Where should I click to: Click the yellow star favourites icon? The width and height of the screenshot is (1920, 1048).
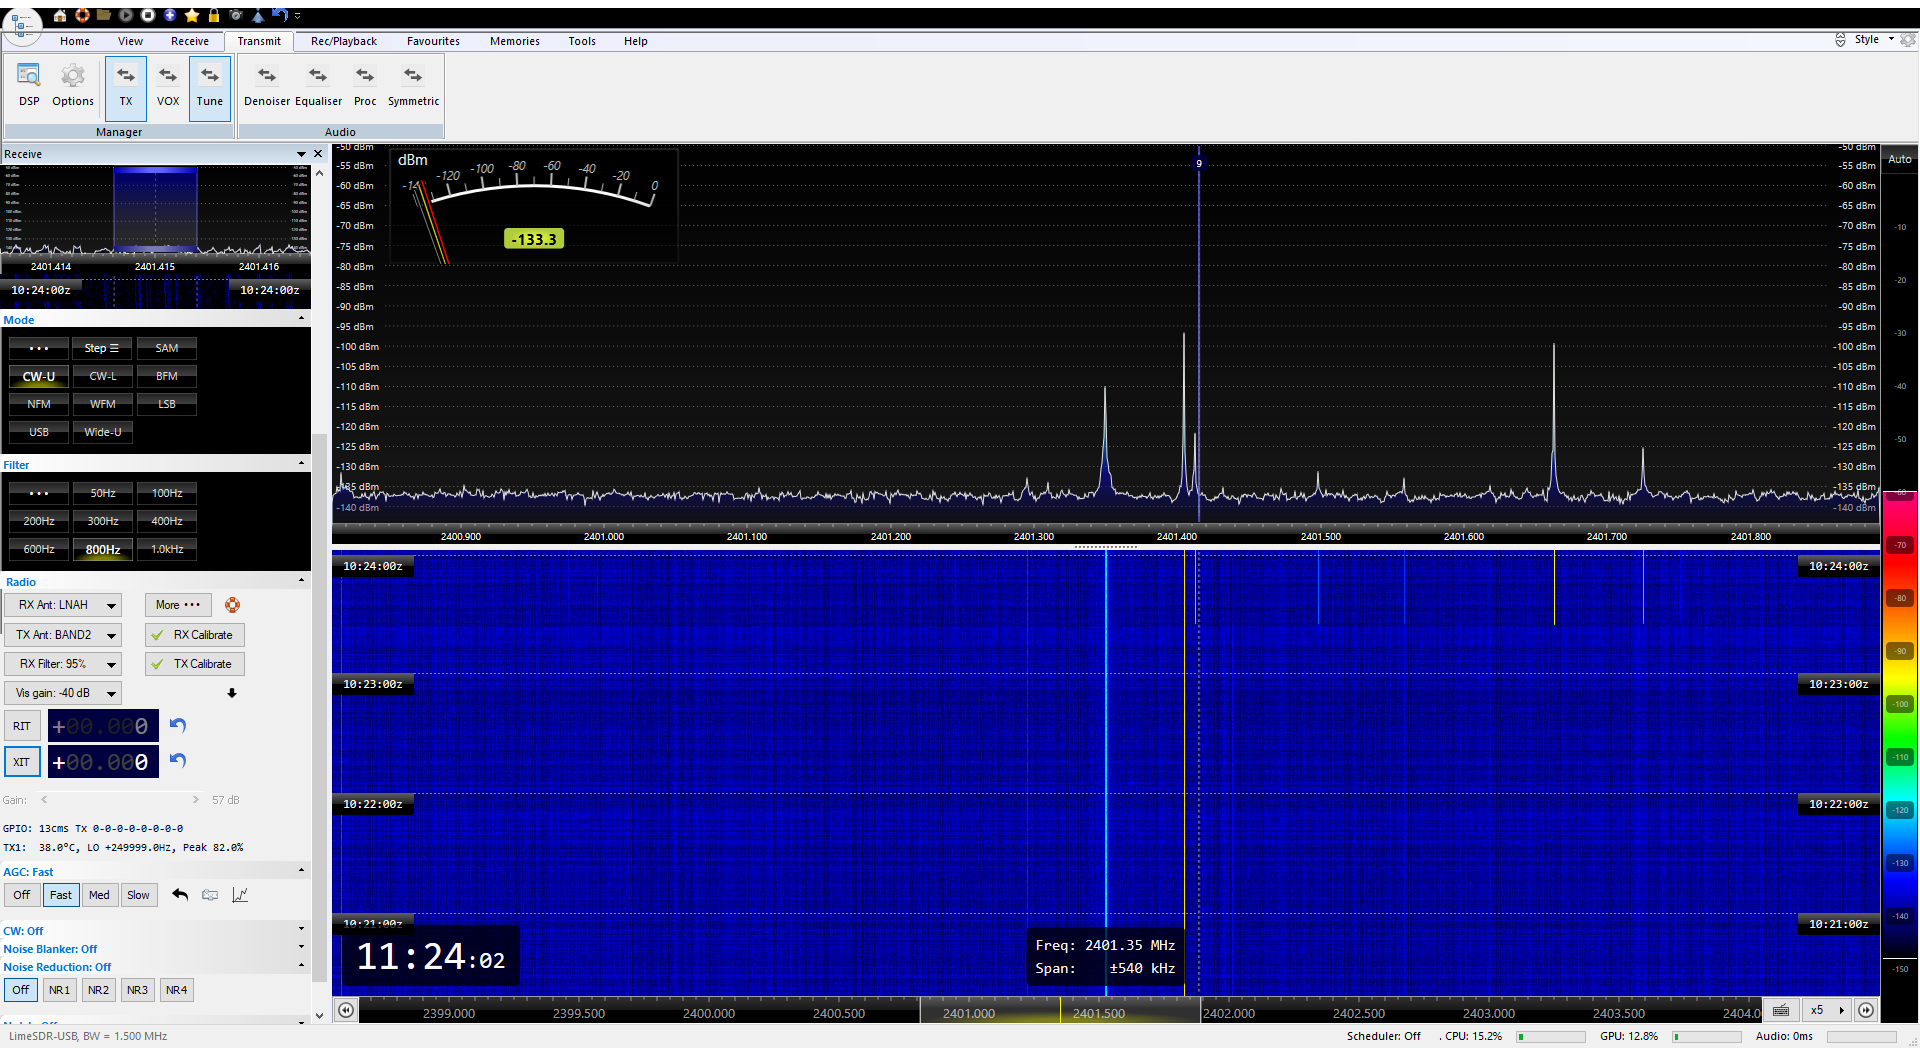pos(191,15)
